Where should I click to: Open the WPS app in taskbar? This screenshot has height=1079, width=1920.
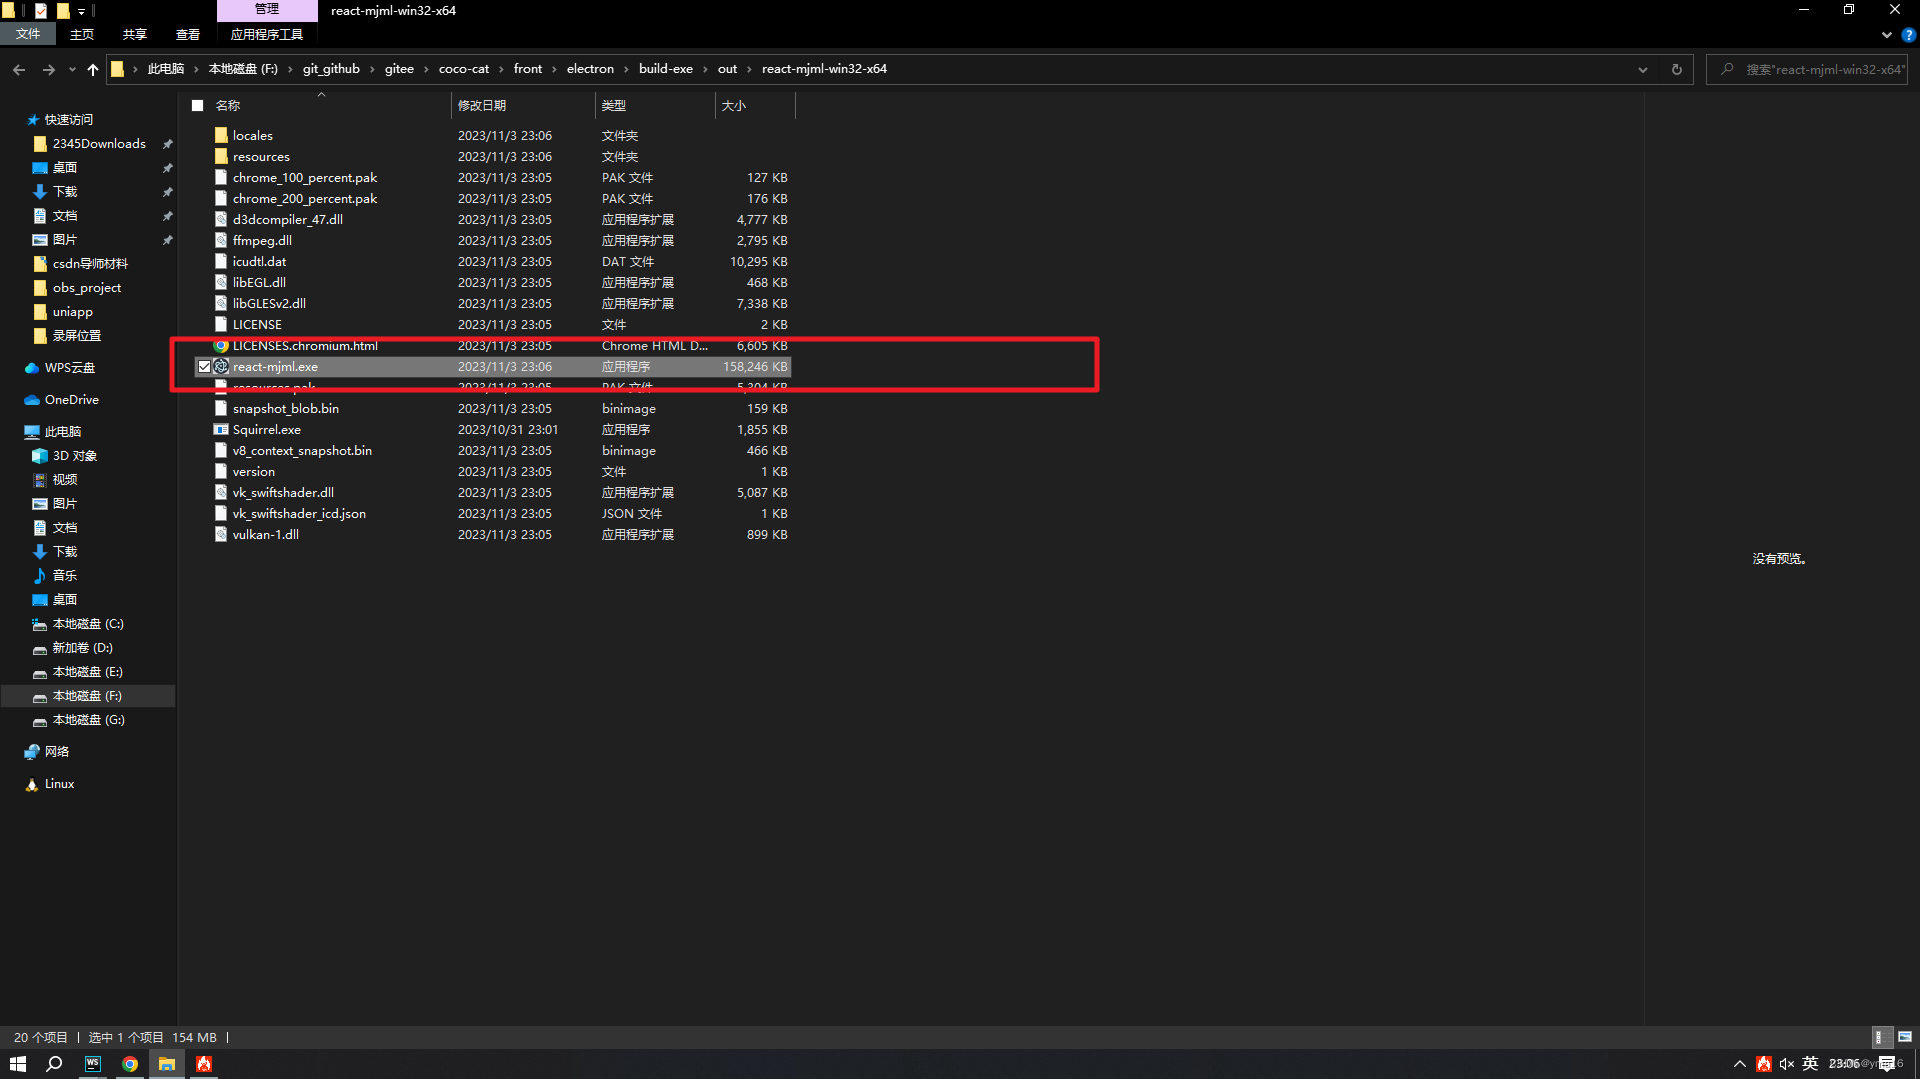[x=93, y=1064]
